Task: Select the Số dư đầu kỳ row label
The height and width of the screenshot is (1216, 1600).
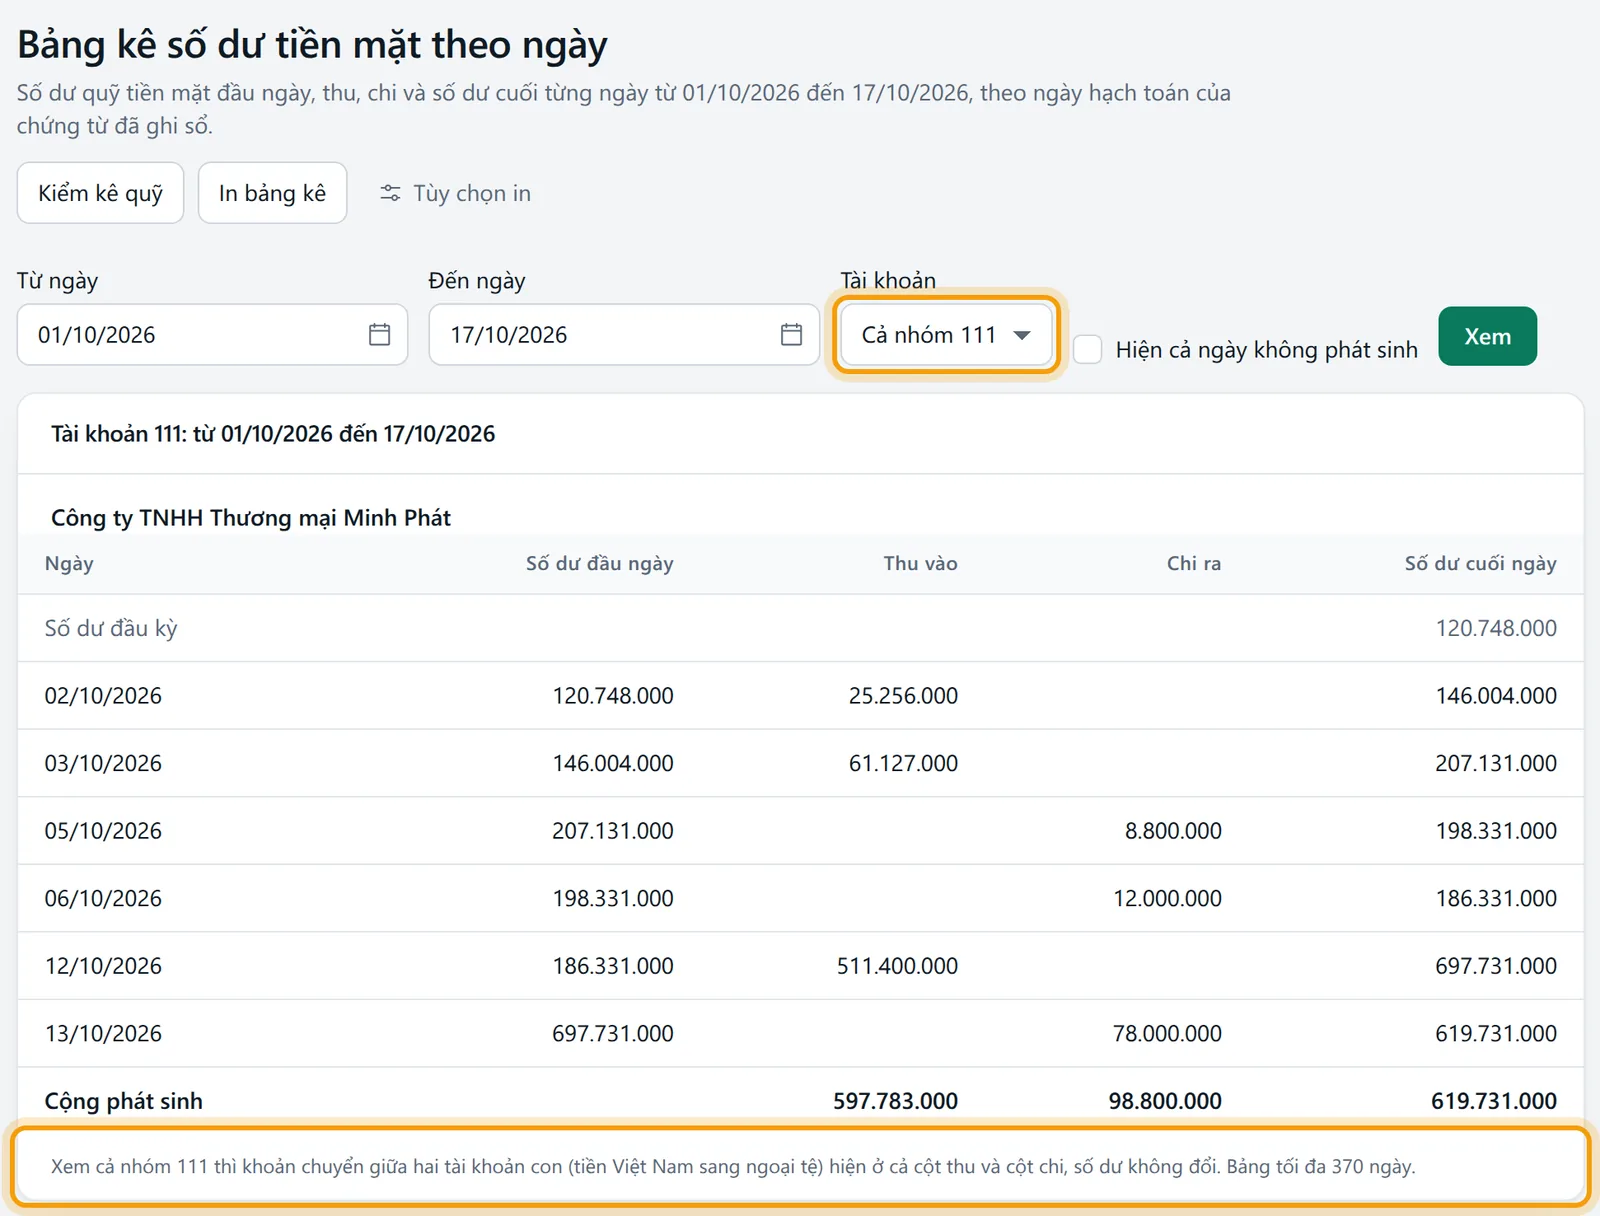Action: (111, 628)
